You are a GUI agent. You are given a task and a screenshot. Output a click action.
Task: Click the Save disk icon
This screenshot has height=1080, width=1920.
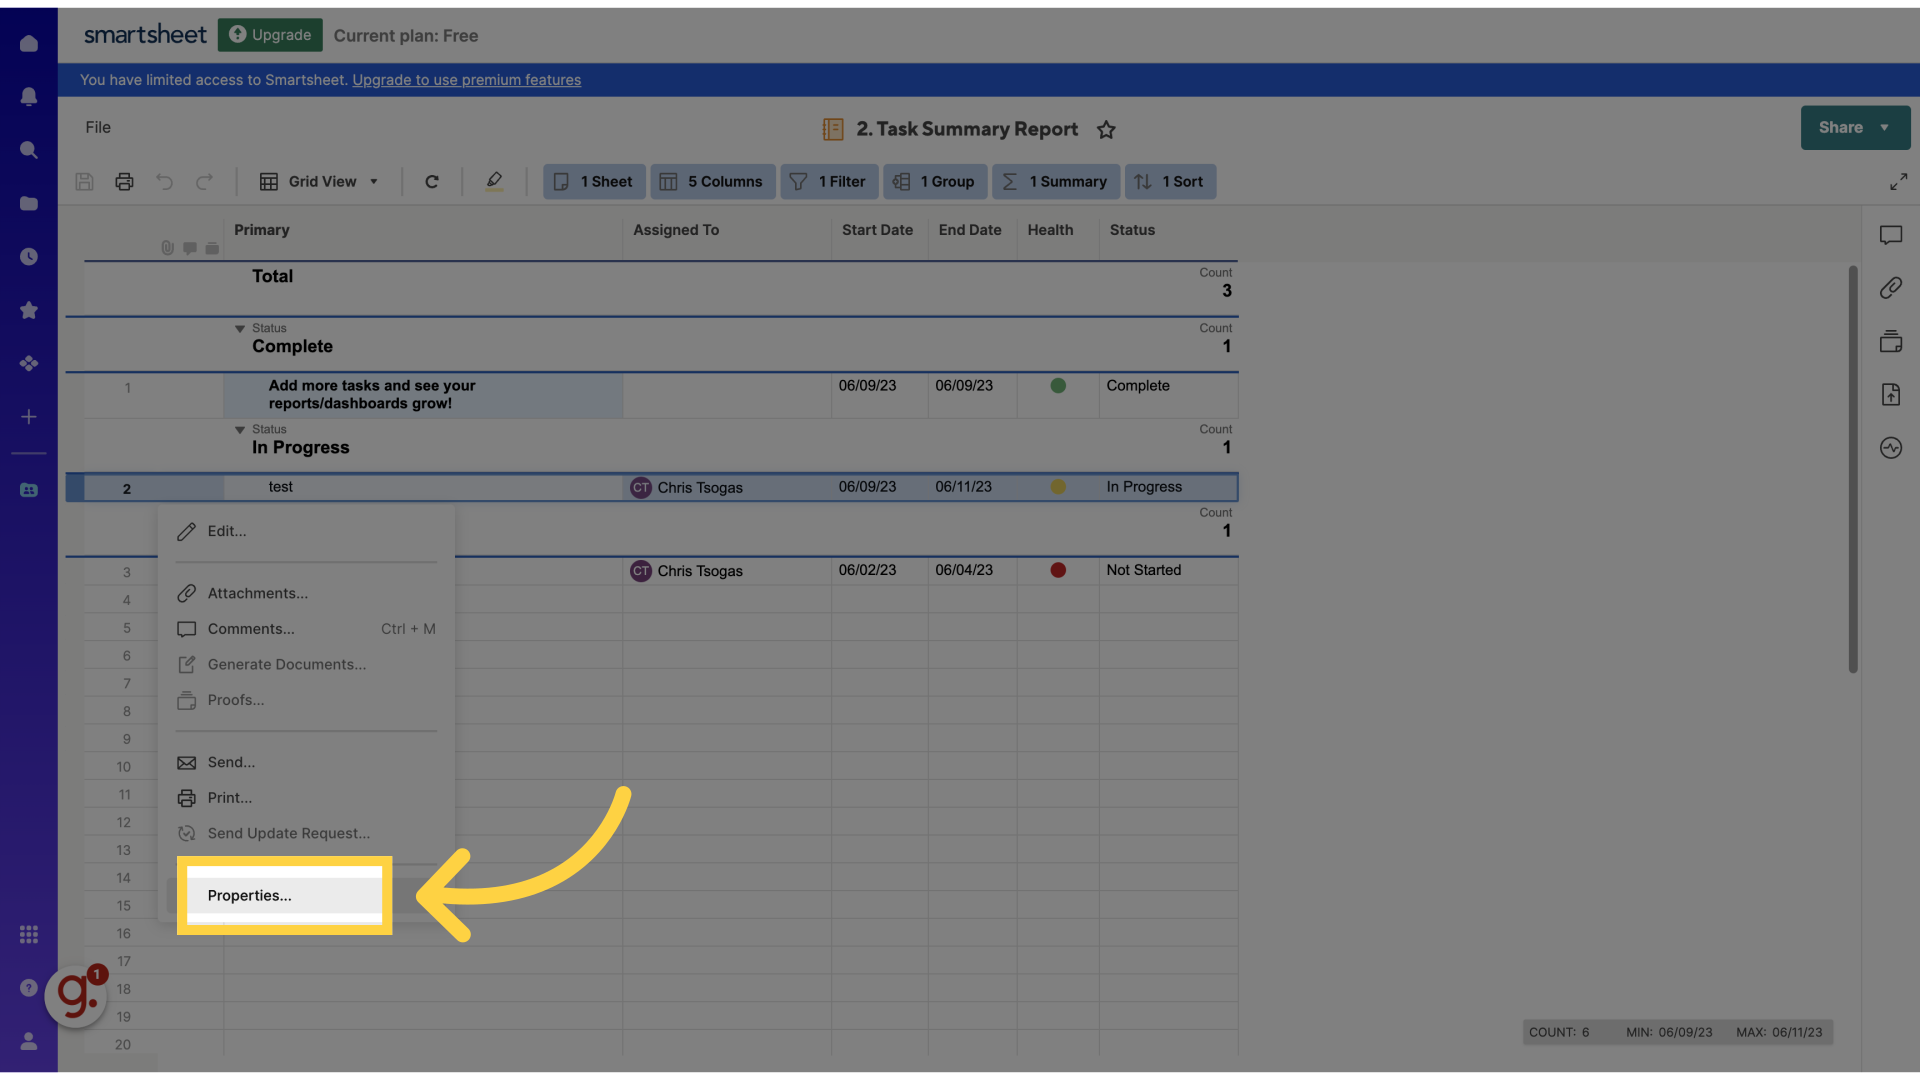tap(84, 181)
